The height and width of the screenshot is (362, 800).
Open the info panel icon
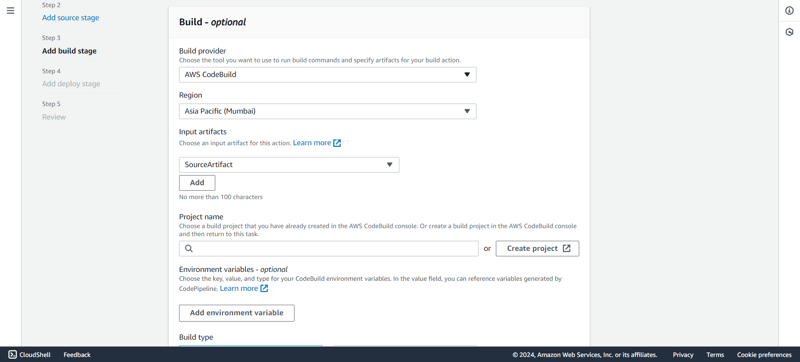pyautogui.click(x=789, y=11)
